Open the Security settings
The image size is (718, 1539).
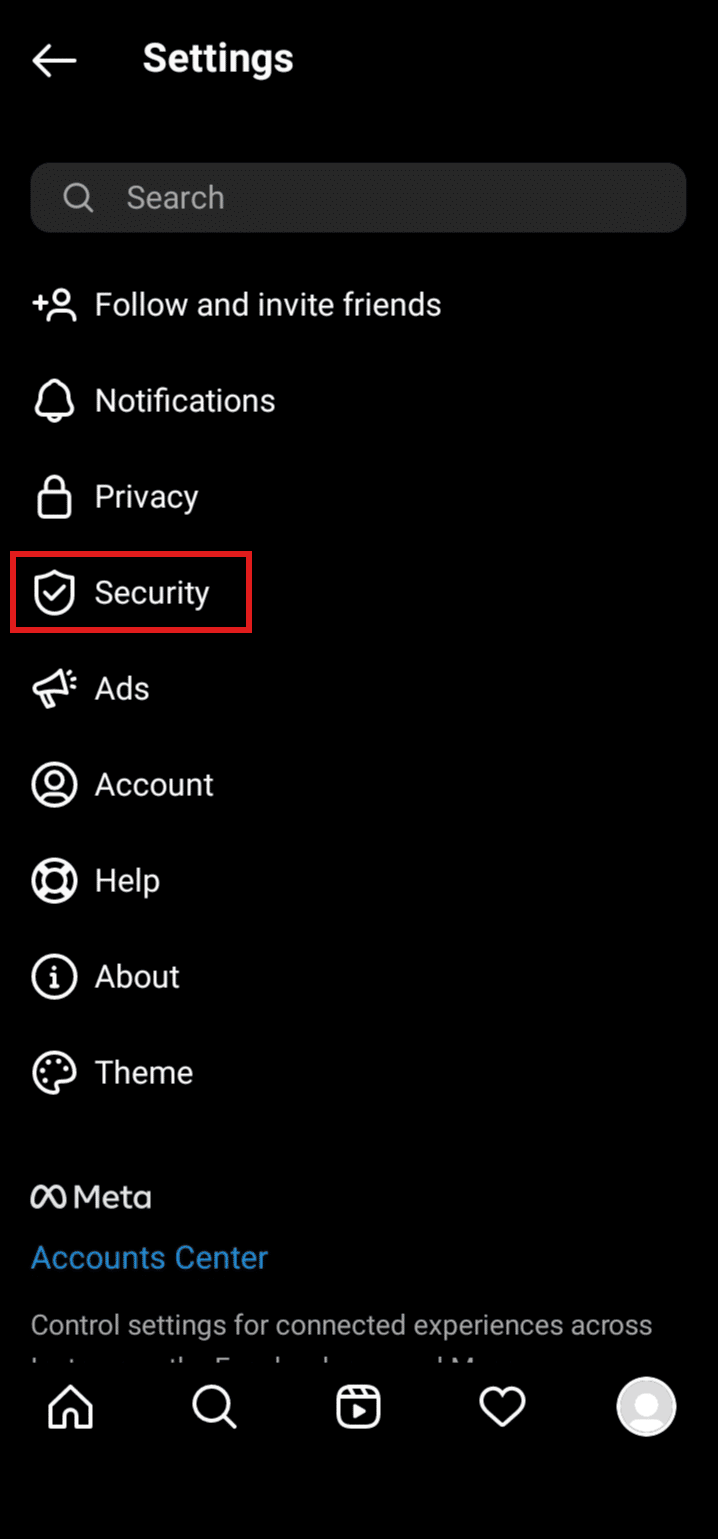click(x=152, y=593)
